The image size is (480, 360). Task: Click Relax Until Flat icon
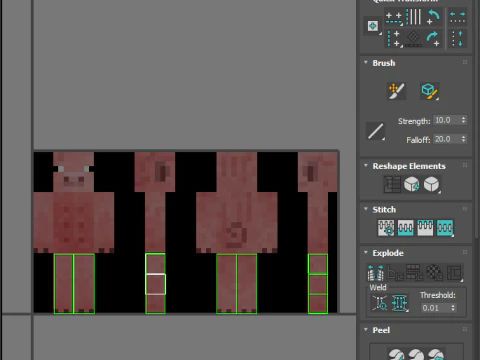pos(412,184)
